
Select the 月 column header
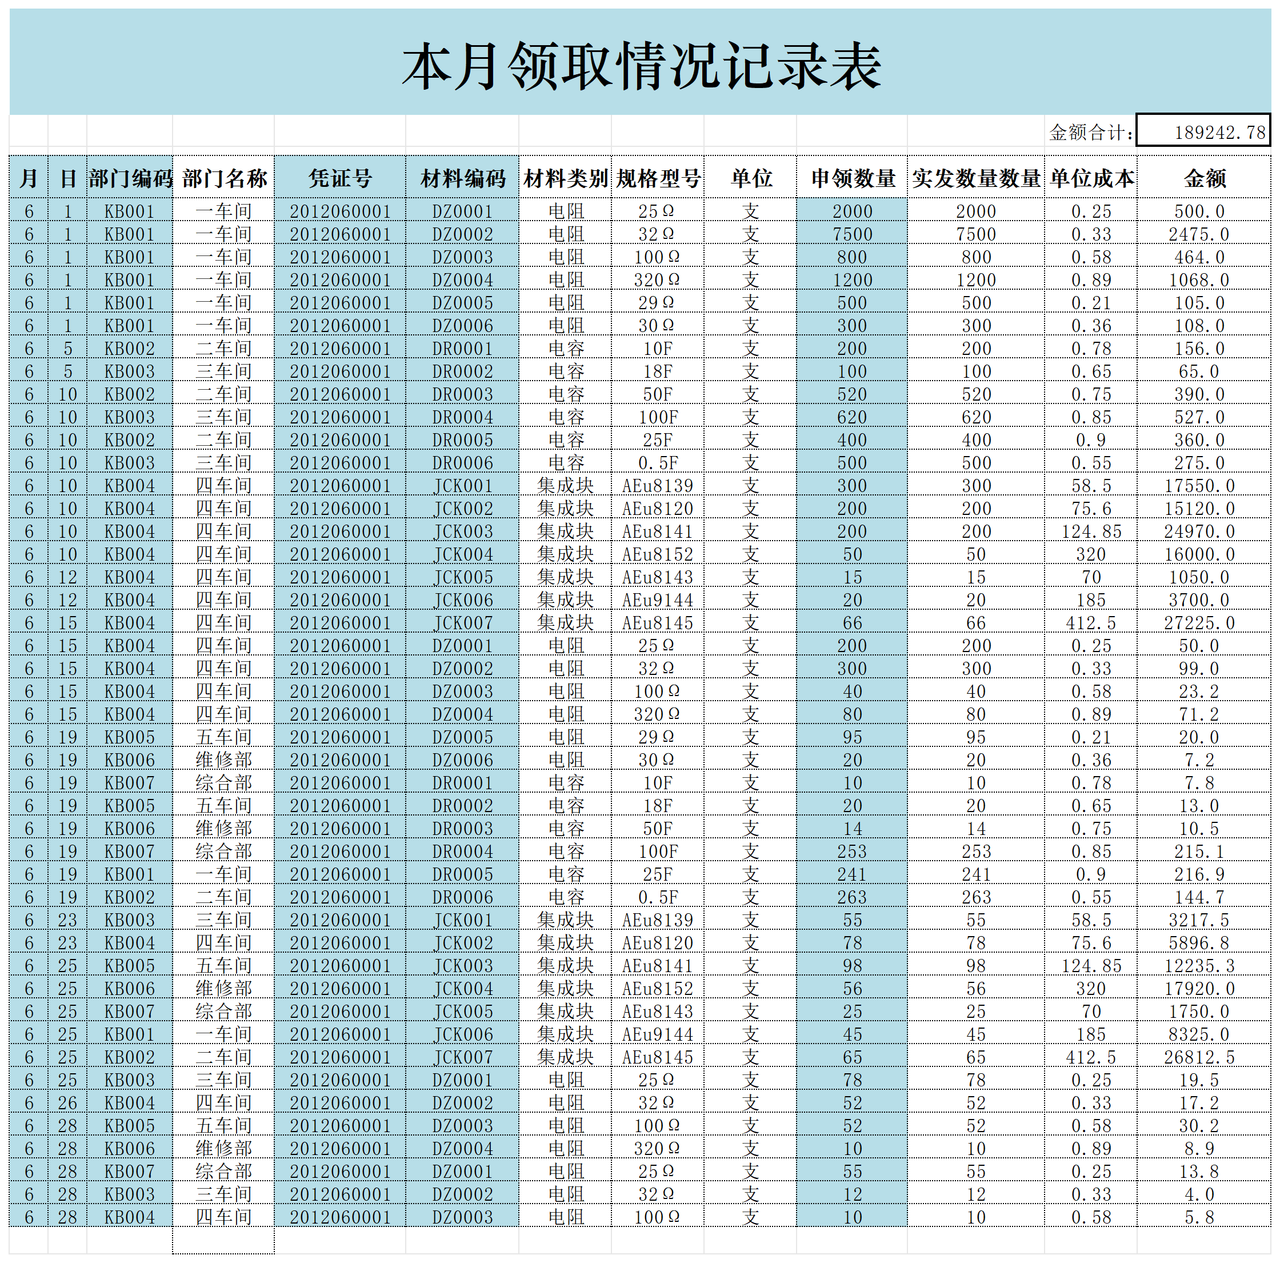coord(29,178)
